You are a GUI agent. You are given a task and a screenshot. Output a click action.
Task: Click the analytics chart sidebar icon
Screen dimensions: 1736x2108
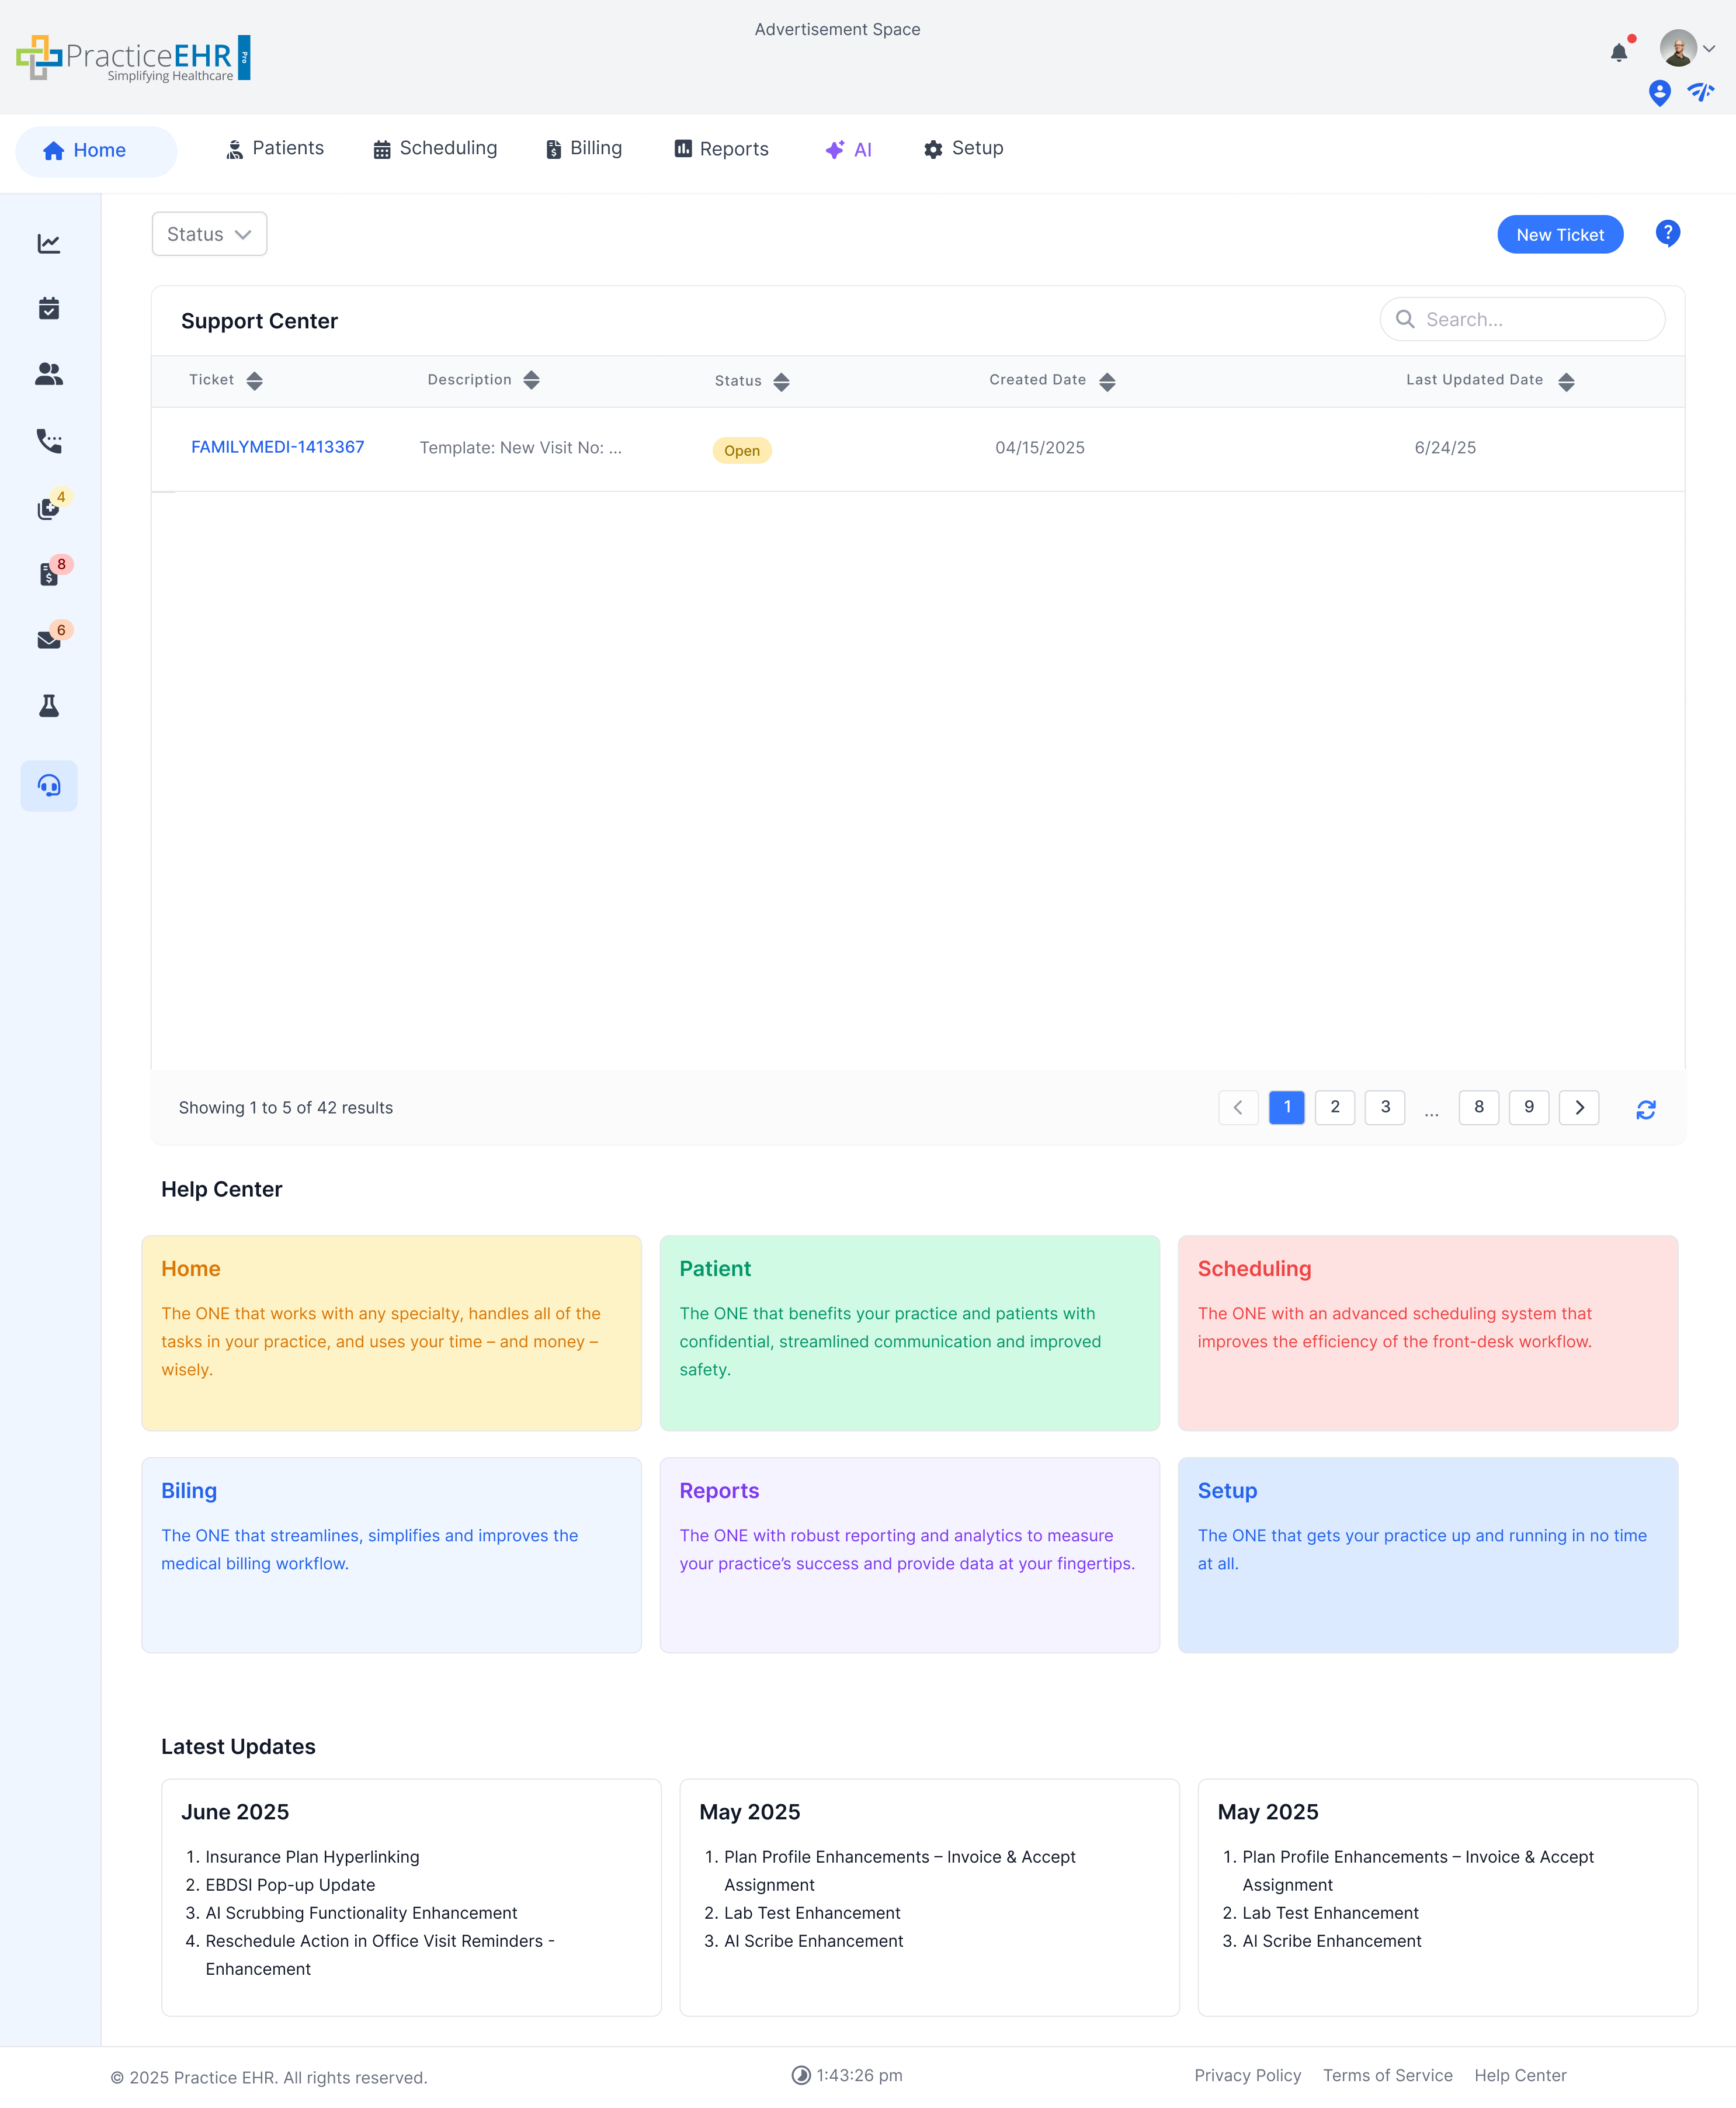click(x=49, y=243)
